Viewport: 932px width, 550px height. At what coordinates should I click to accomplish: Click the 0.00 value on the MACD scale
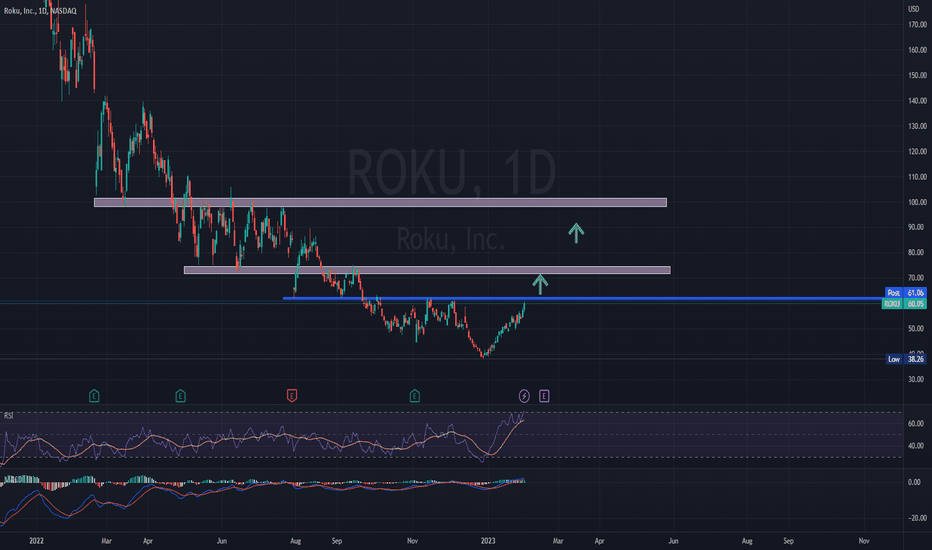pyautogui.click(x=915, y=482)
